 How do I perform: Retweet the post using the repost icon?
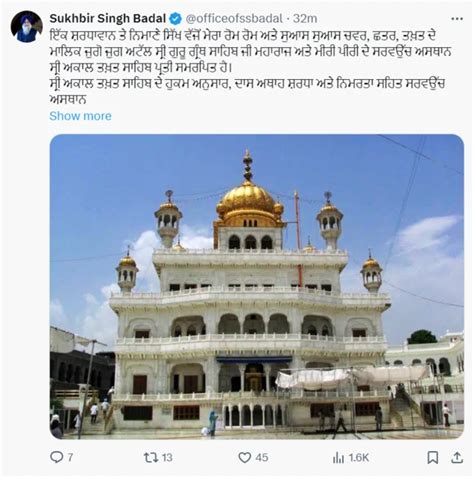coord(151,457)
